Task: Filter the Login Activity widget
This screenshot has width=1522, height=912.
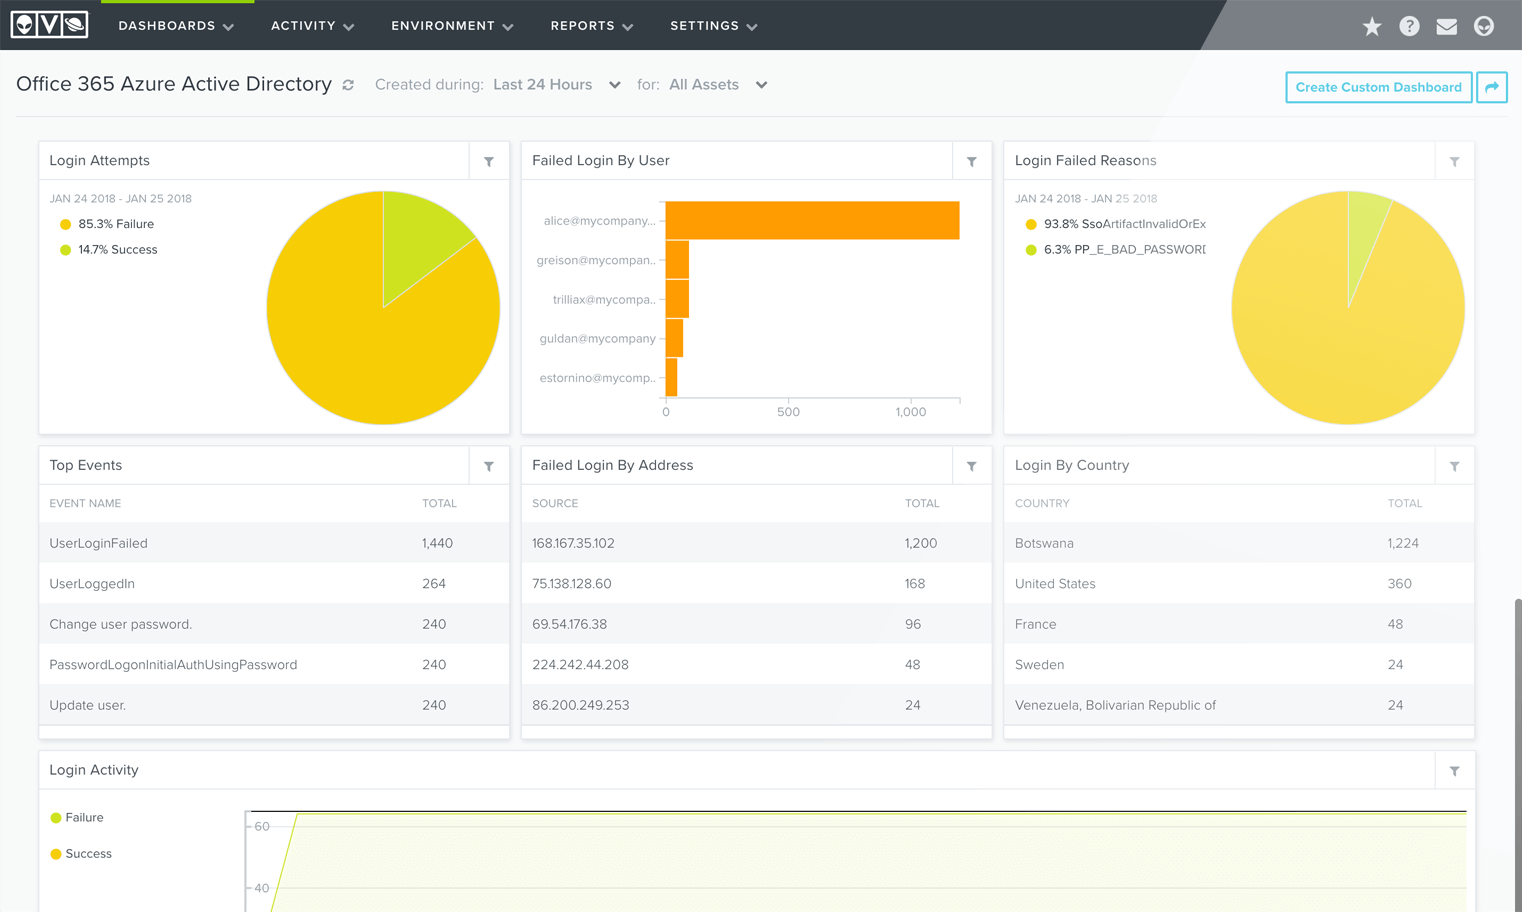Action: 1455,771
